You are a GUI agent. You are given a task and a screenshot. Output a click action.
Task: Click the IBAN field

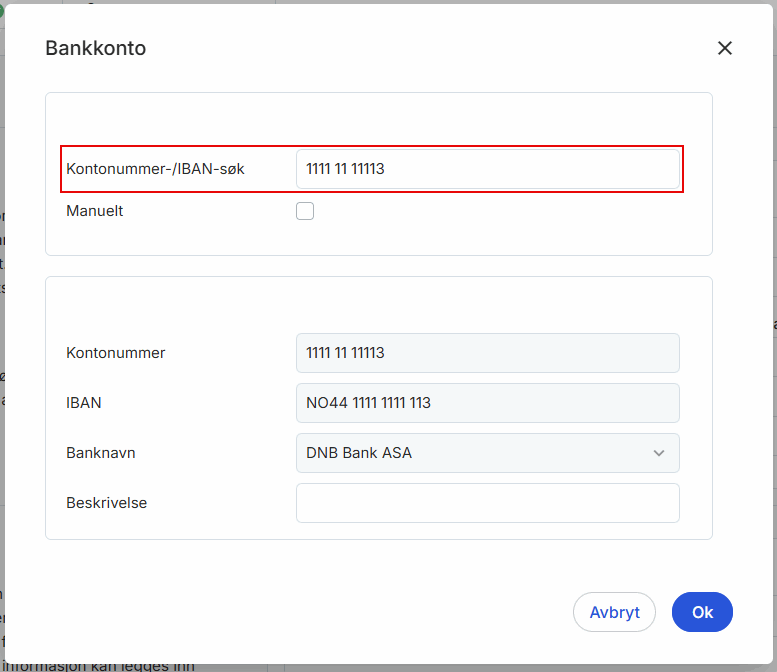488,403
